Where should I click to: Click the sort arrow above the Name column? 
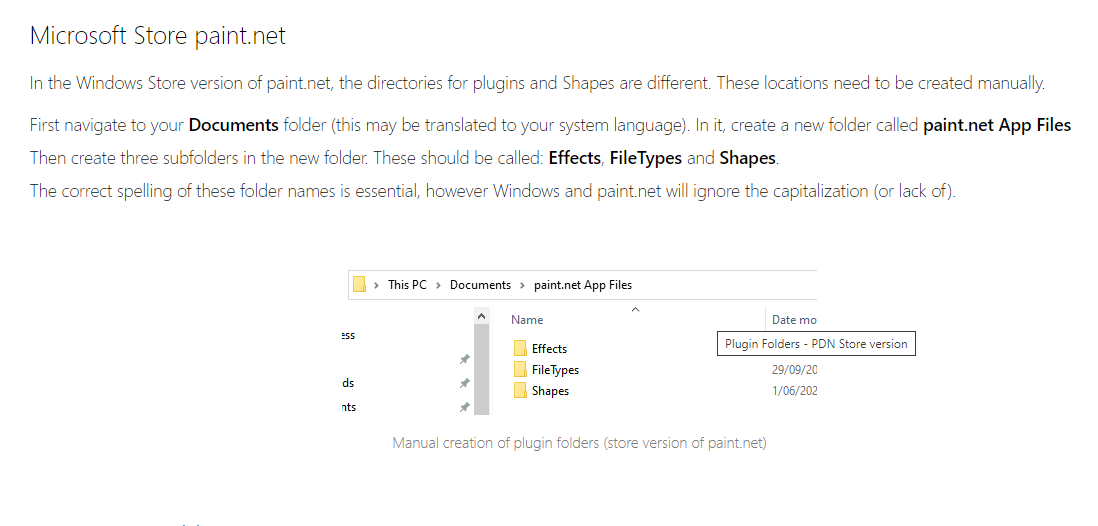click(x=634, y=309)
